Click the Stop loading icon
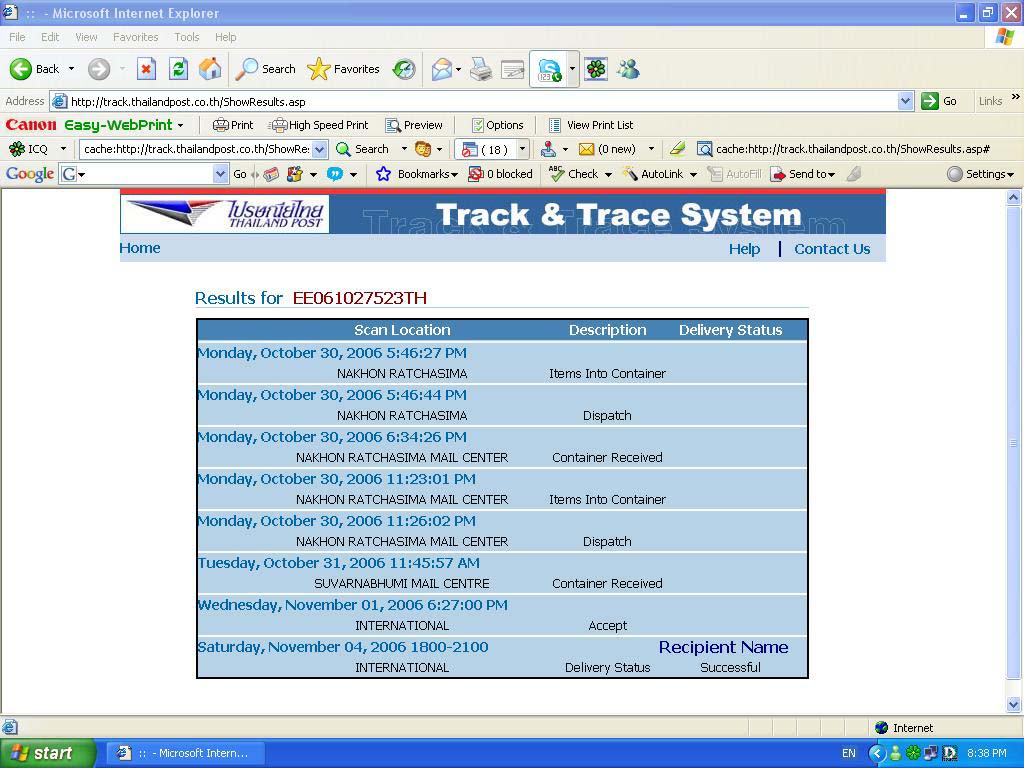 (x=146, y=69)
